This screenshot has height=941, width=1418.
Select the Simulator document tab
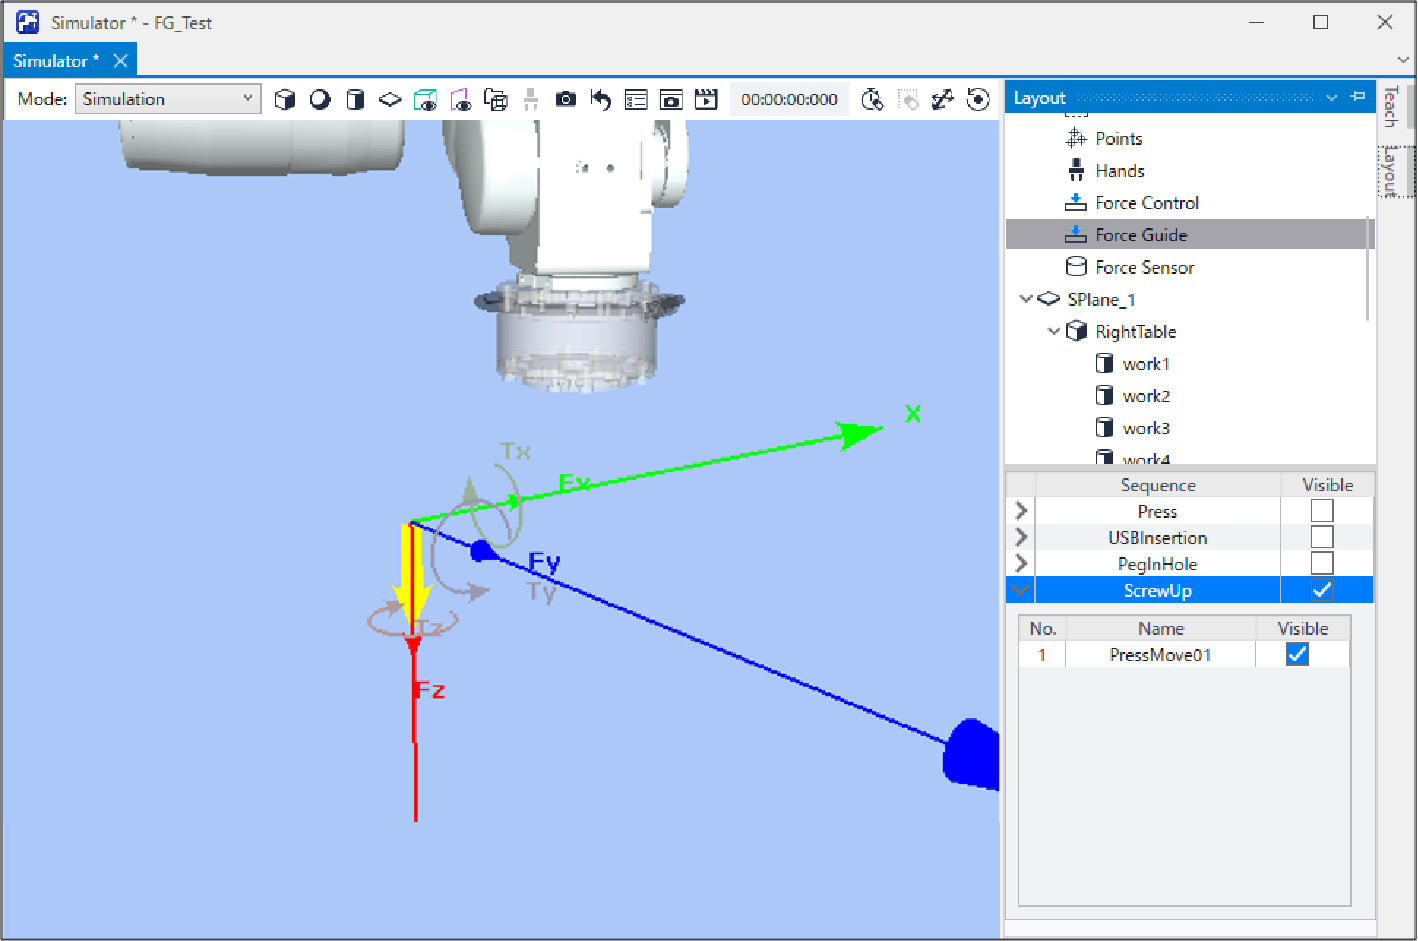click(56, 61)
